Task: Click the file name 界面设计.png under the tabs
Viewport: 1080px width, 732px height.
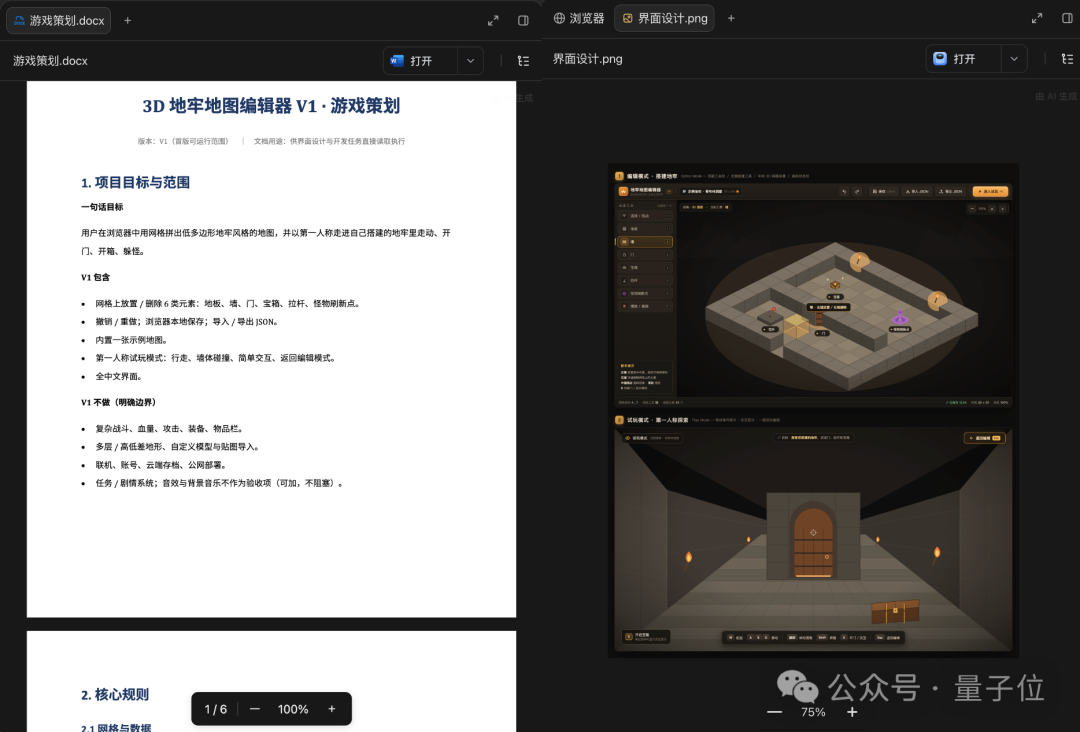Action: (588, 59)
